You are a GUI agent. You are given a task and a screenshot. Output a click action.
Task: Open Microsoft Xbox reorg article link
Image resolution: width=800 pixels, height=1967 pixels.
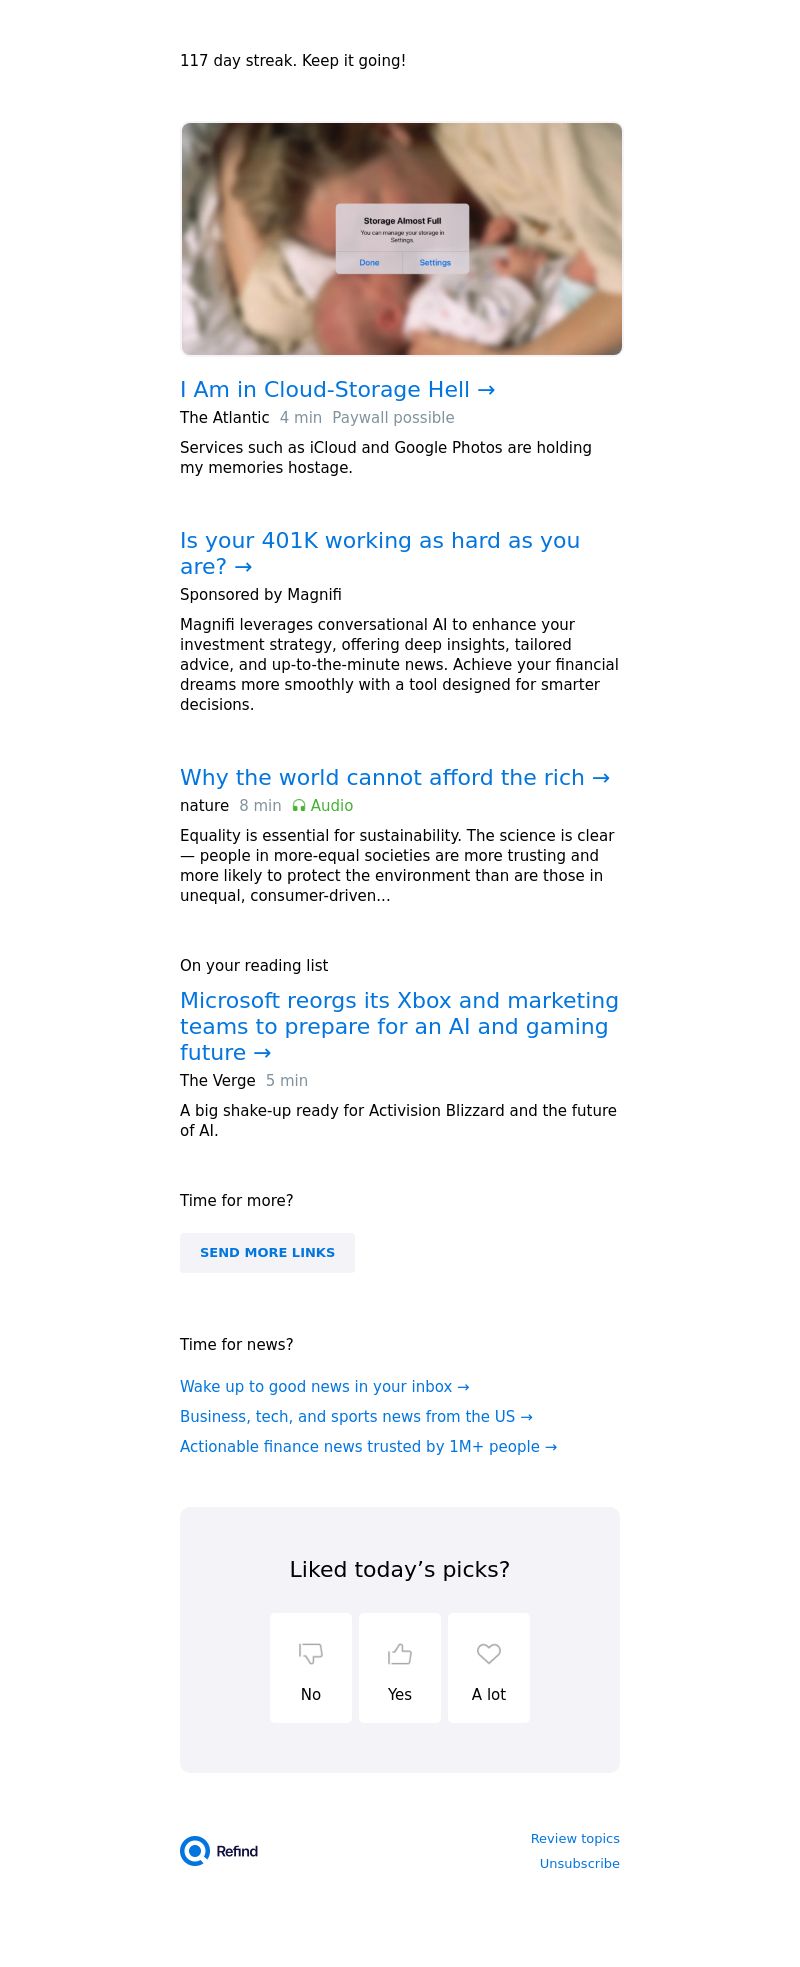point(398,1026)
